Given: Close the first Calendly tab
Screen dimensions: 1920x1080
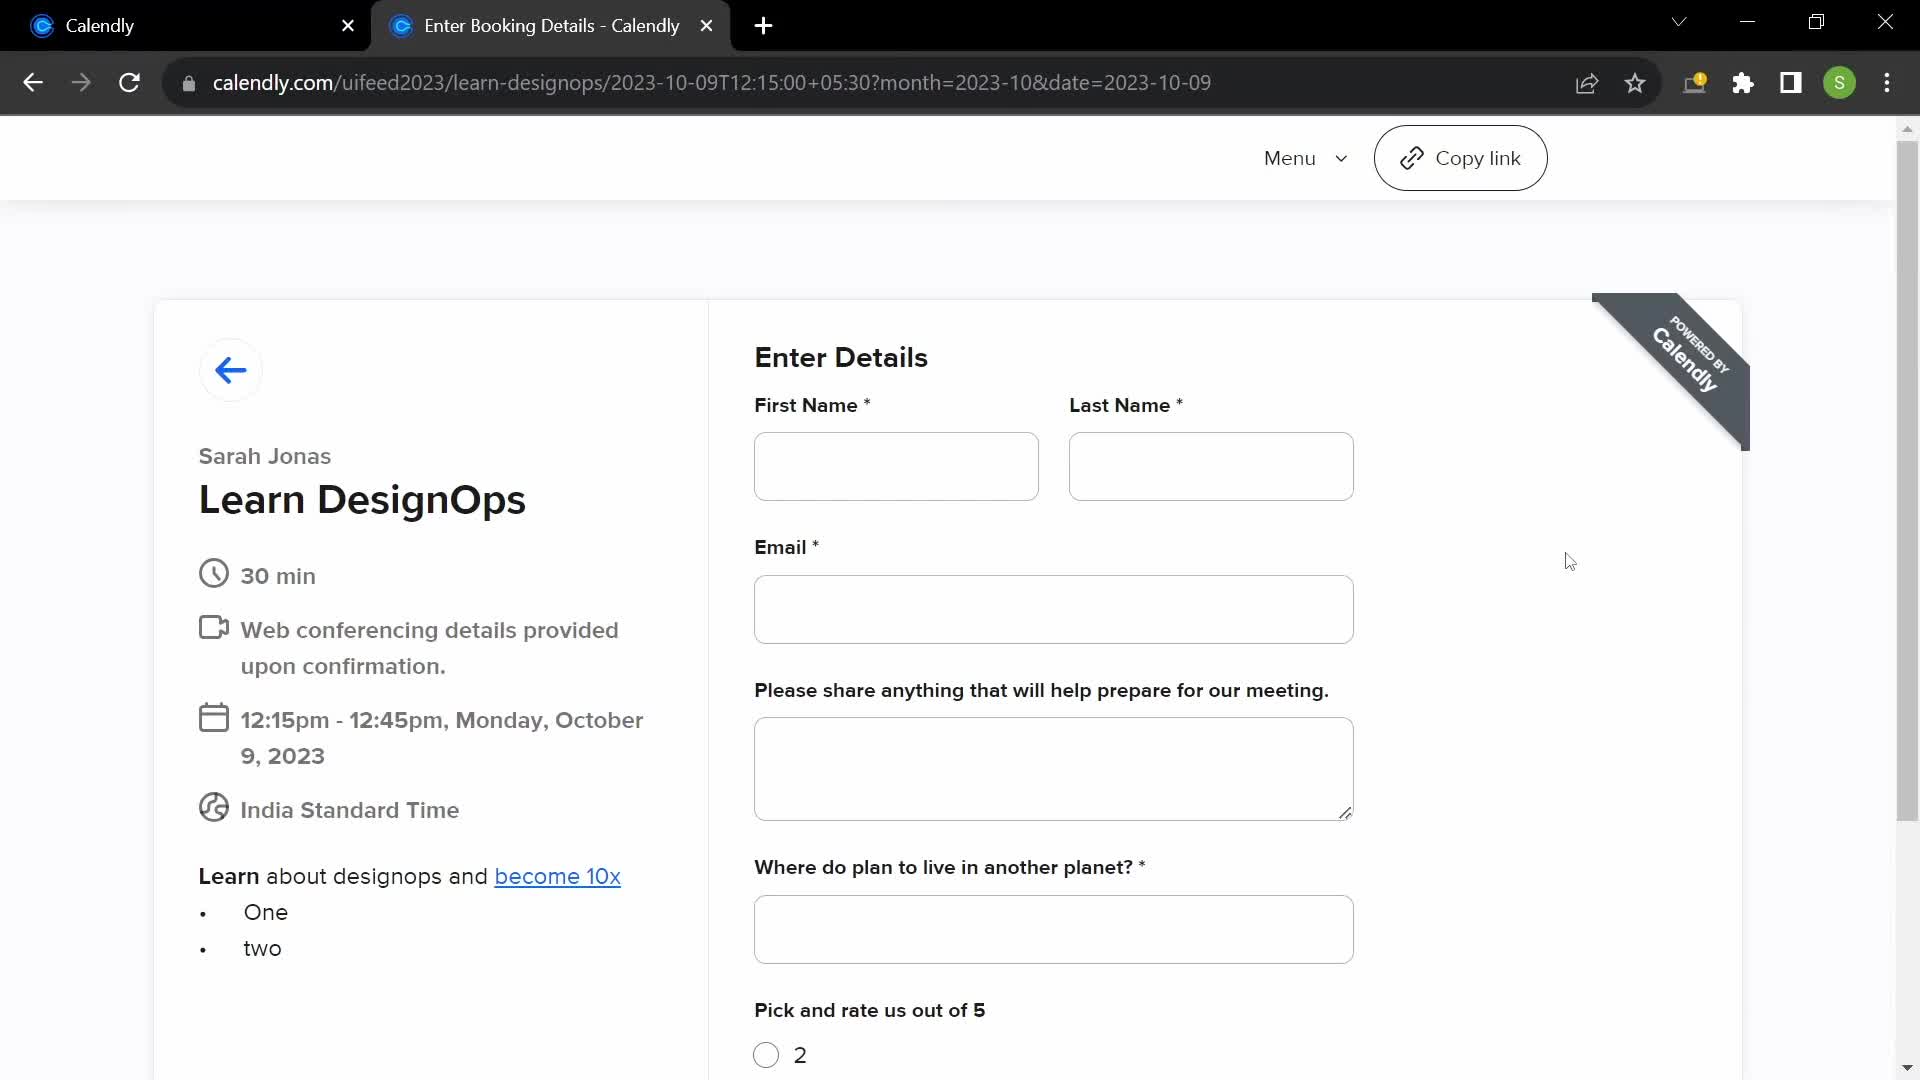Looking at the screenshot, I should (348, 26).
